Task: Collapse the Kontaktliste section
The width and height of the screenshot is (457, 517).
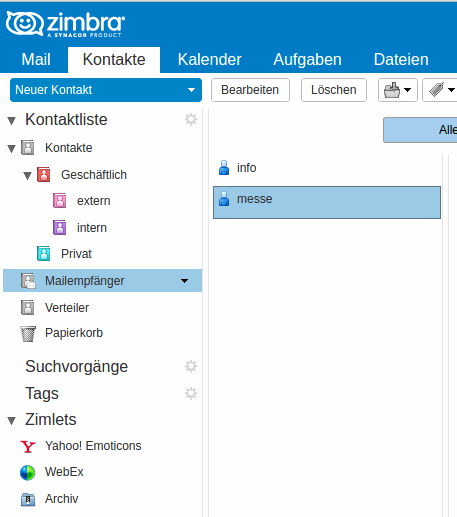Action: point(12,121)
